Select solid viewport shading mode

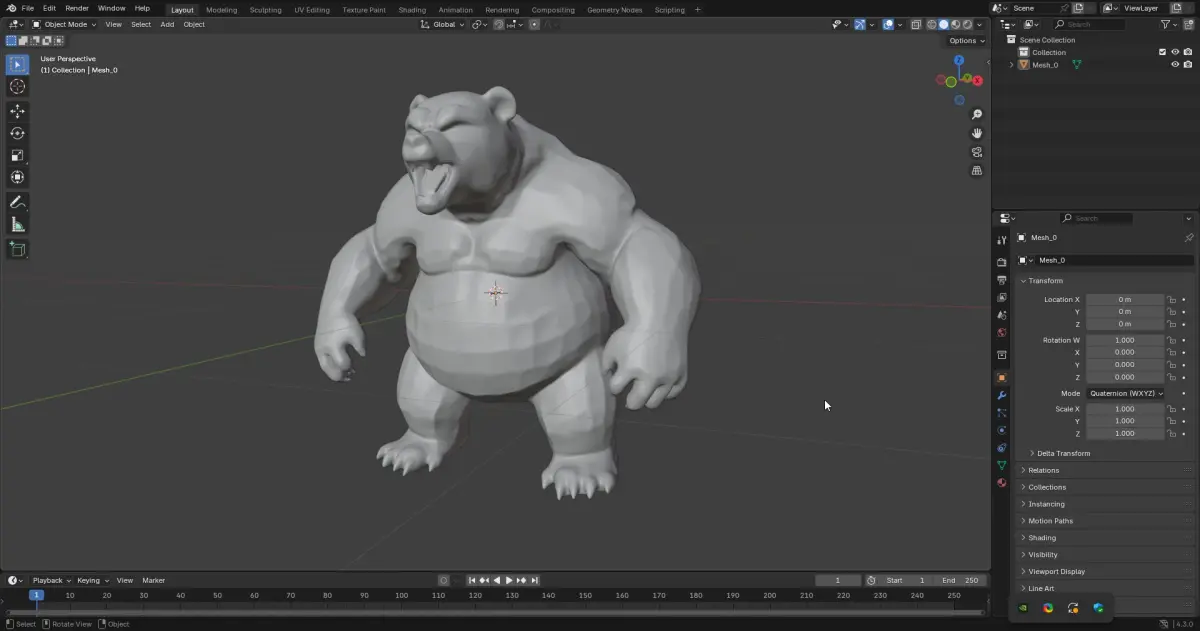pos(943,24)
